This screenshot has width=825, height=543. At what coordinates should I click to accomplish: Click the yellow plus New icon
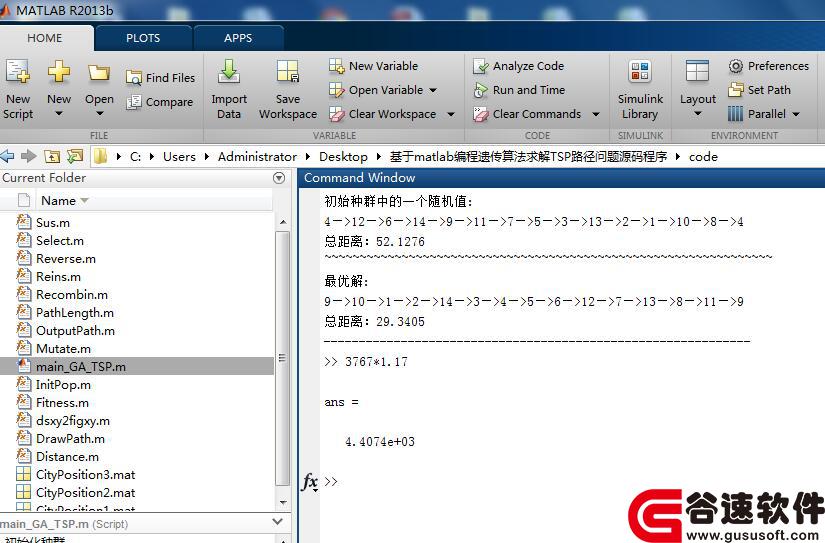point(58,72)
